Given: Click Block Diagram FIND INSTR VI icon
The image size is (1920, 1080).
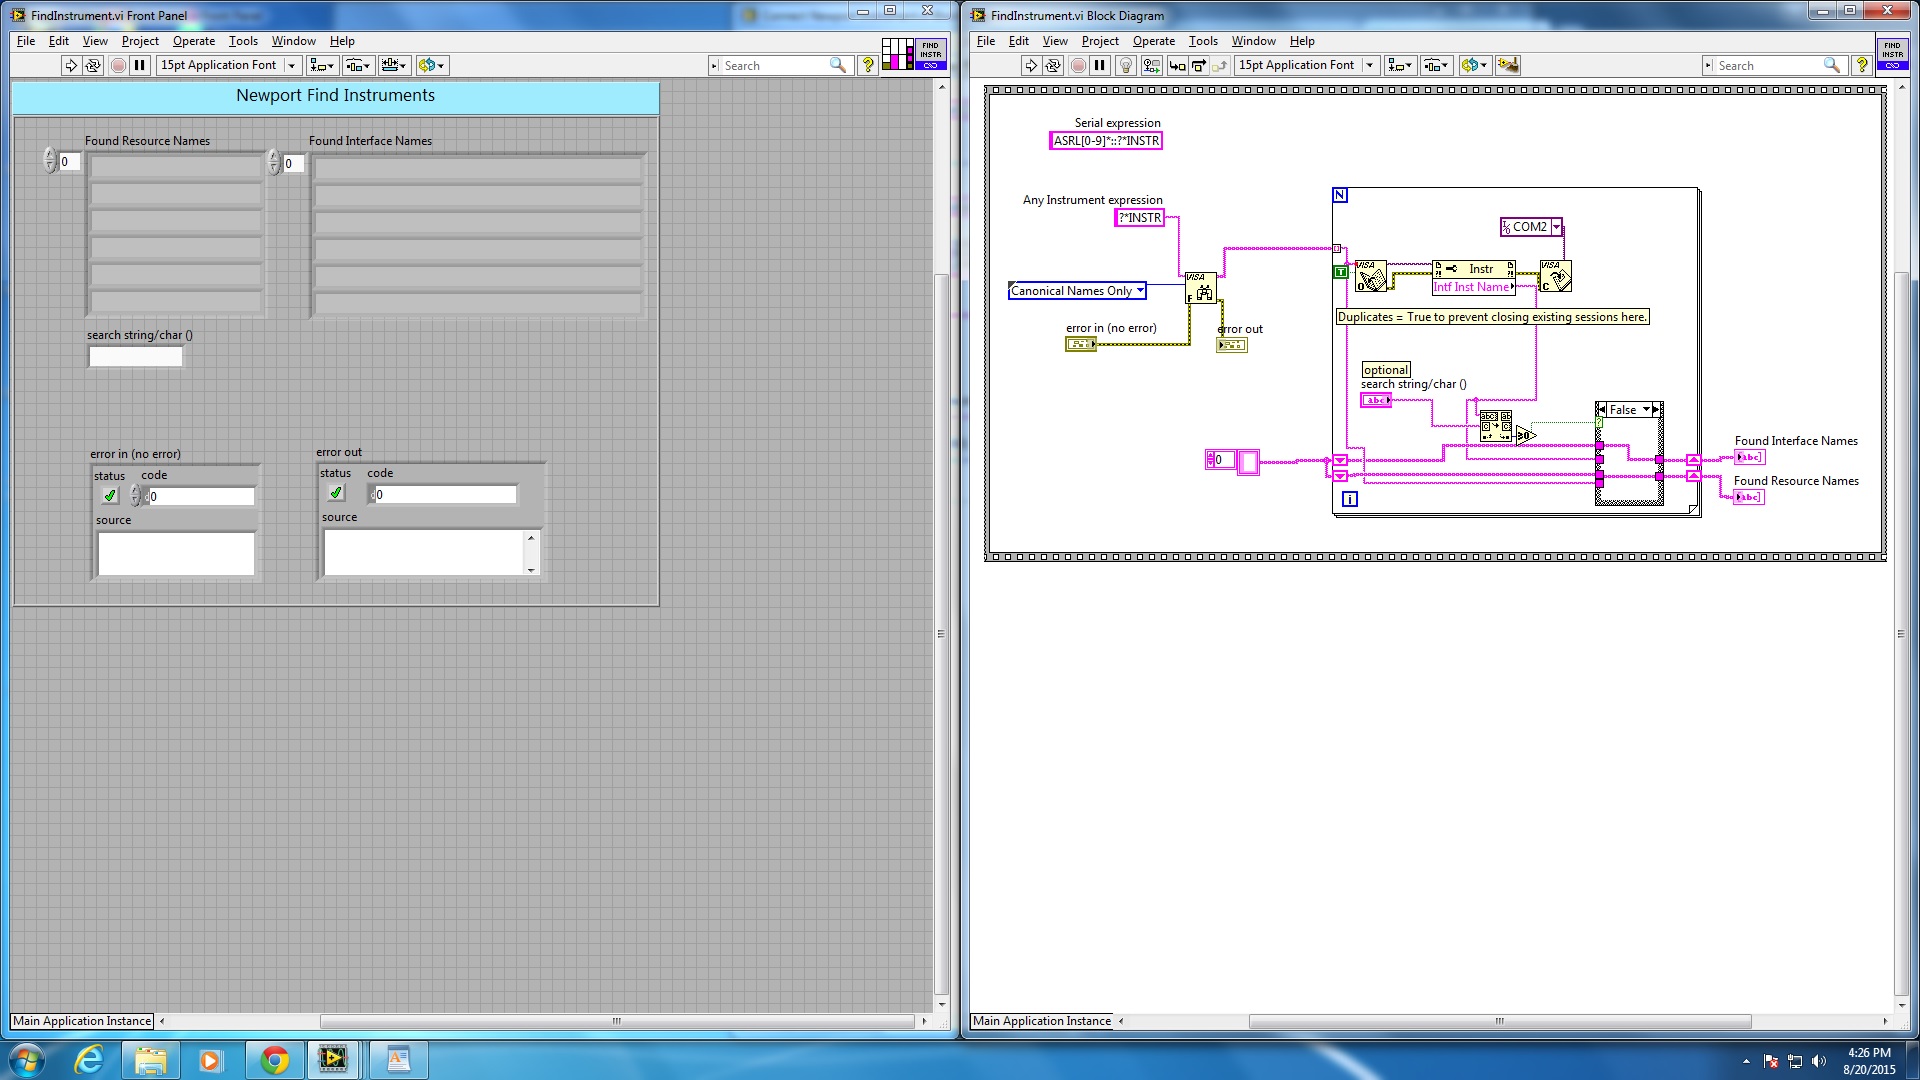Looking at the screenshot, I should tap(1892, 54).
